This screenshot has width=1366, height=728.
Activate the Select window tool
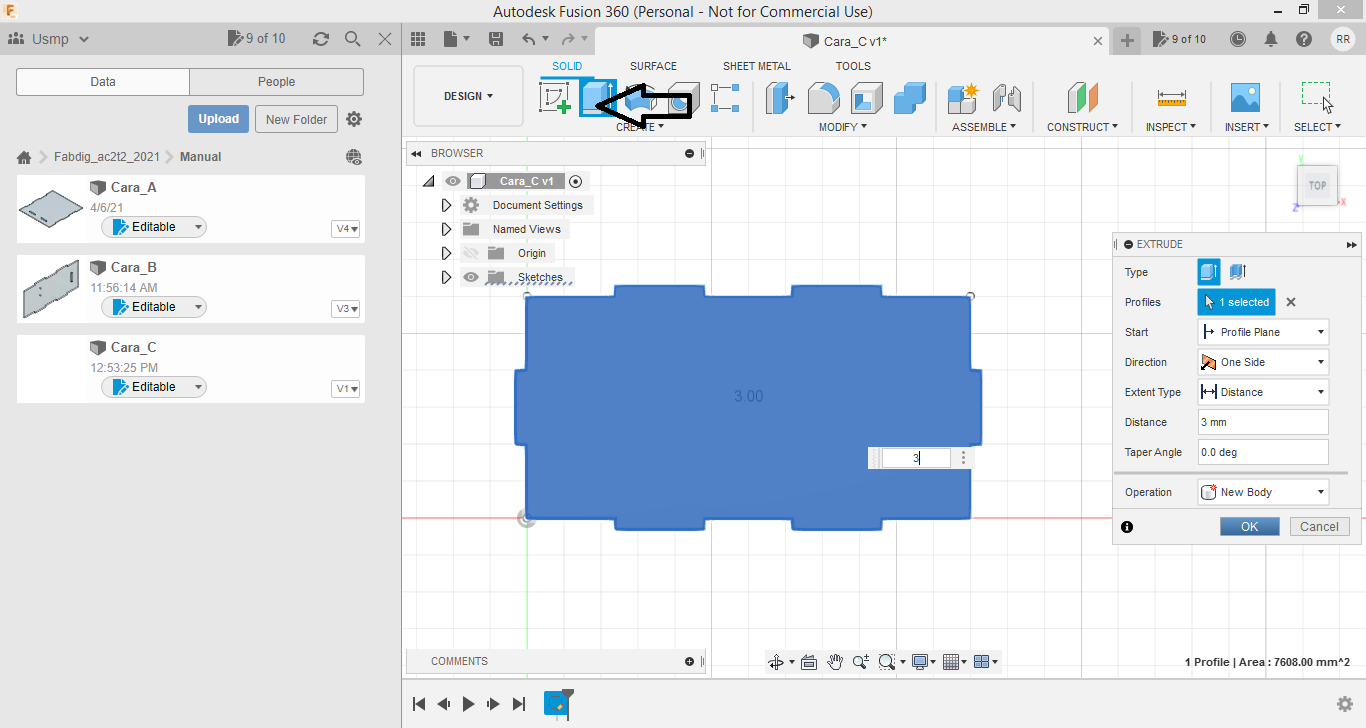[1316, 96]
